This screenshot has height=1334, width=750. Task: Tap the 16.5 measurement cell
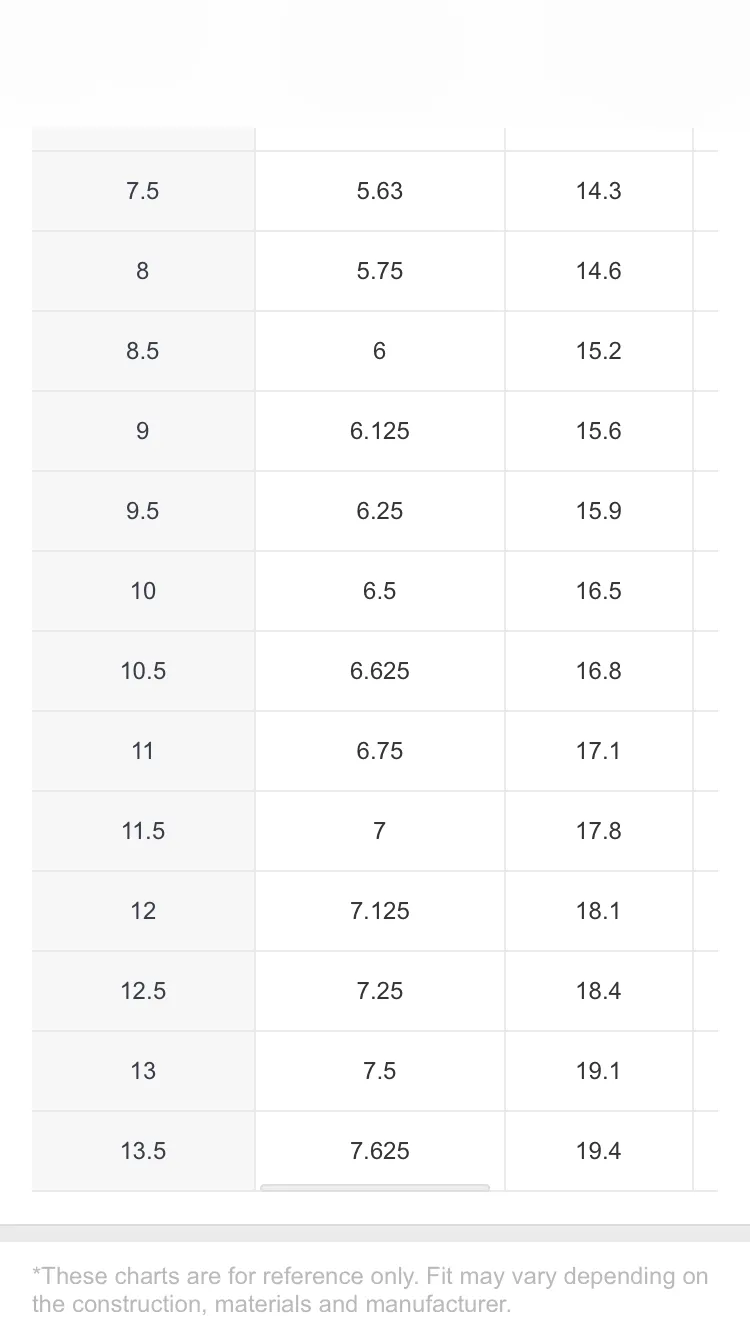pos(599,591)
